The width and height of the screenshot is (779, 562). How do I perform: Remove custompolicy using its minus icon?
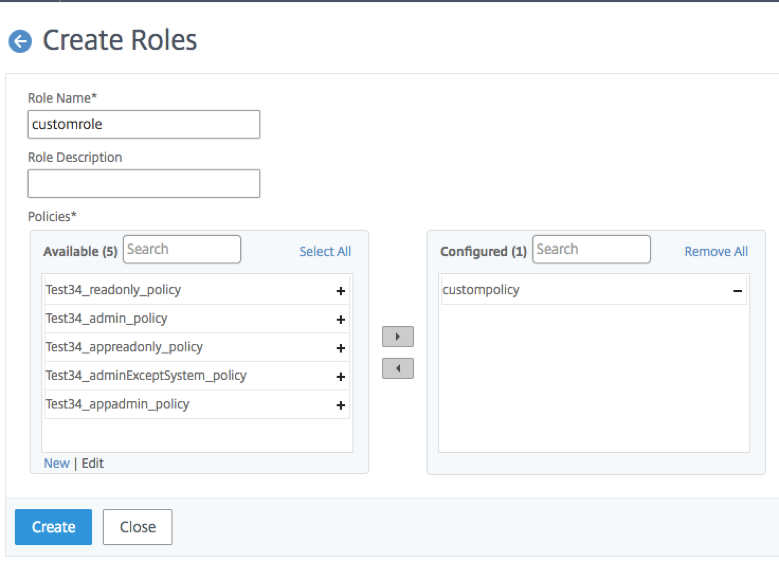pos(737,291)
